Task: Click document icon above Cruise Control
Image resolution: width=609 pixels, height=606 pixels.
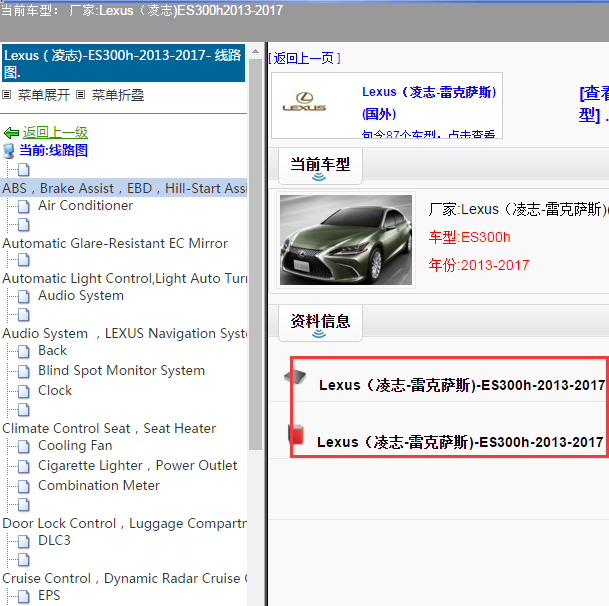Action: (24, 560)
